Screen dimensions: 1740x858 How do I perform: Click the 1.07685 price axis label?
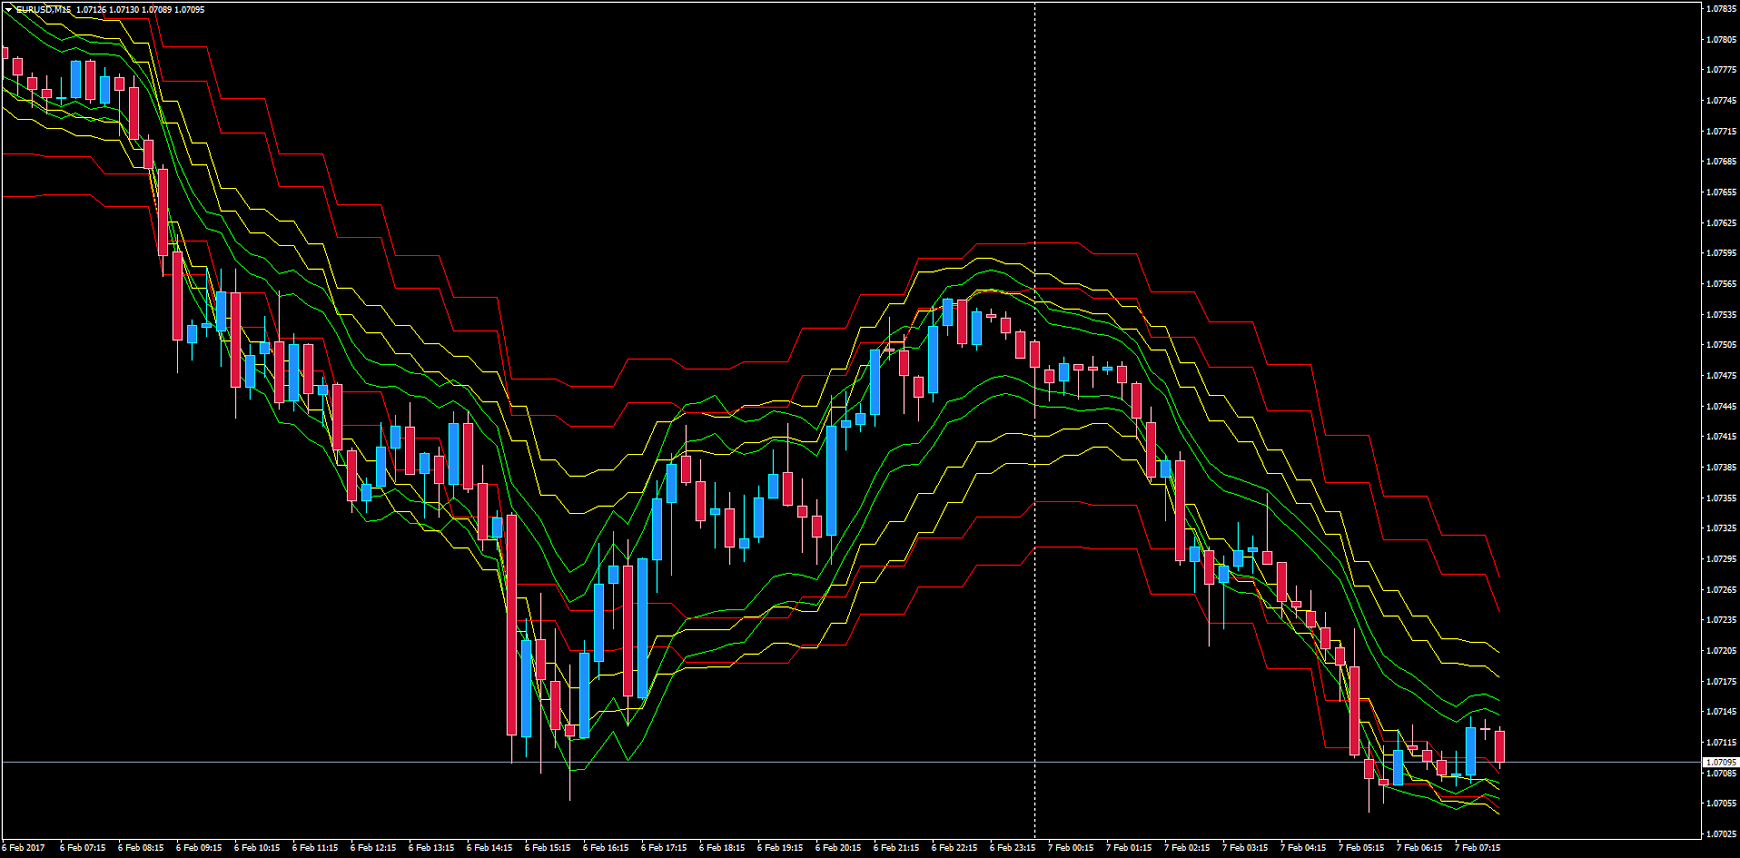[1720, 162]
